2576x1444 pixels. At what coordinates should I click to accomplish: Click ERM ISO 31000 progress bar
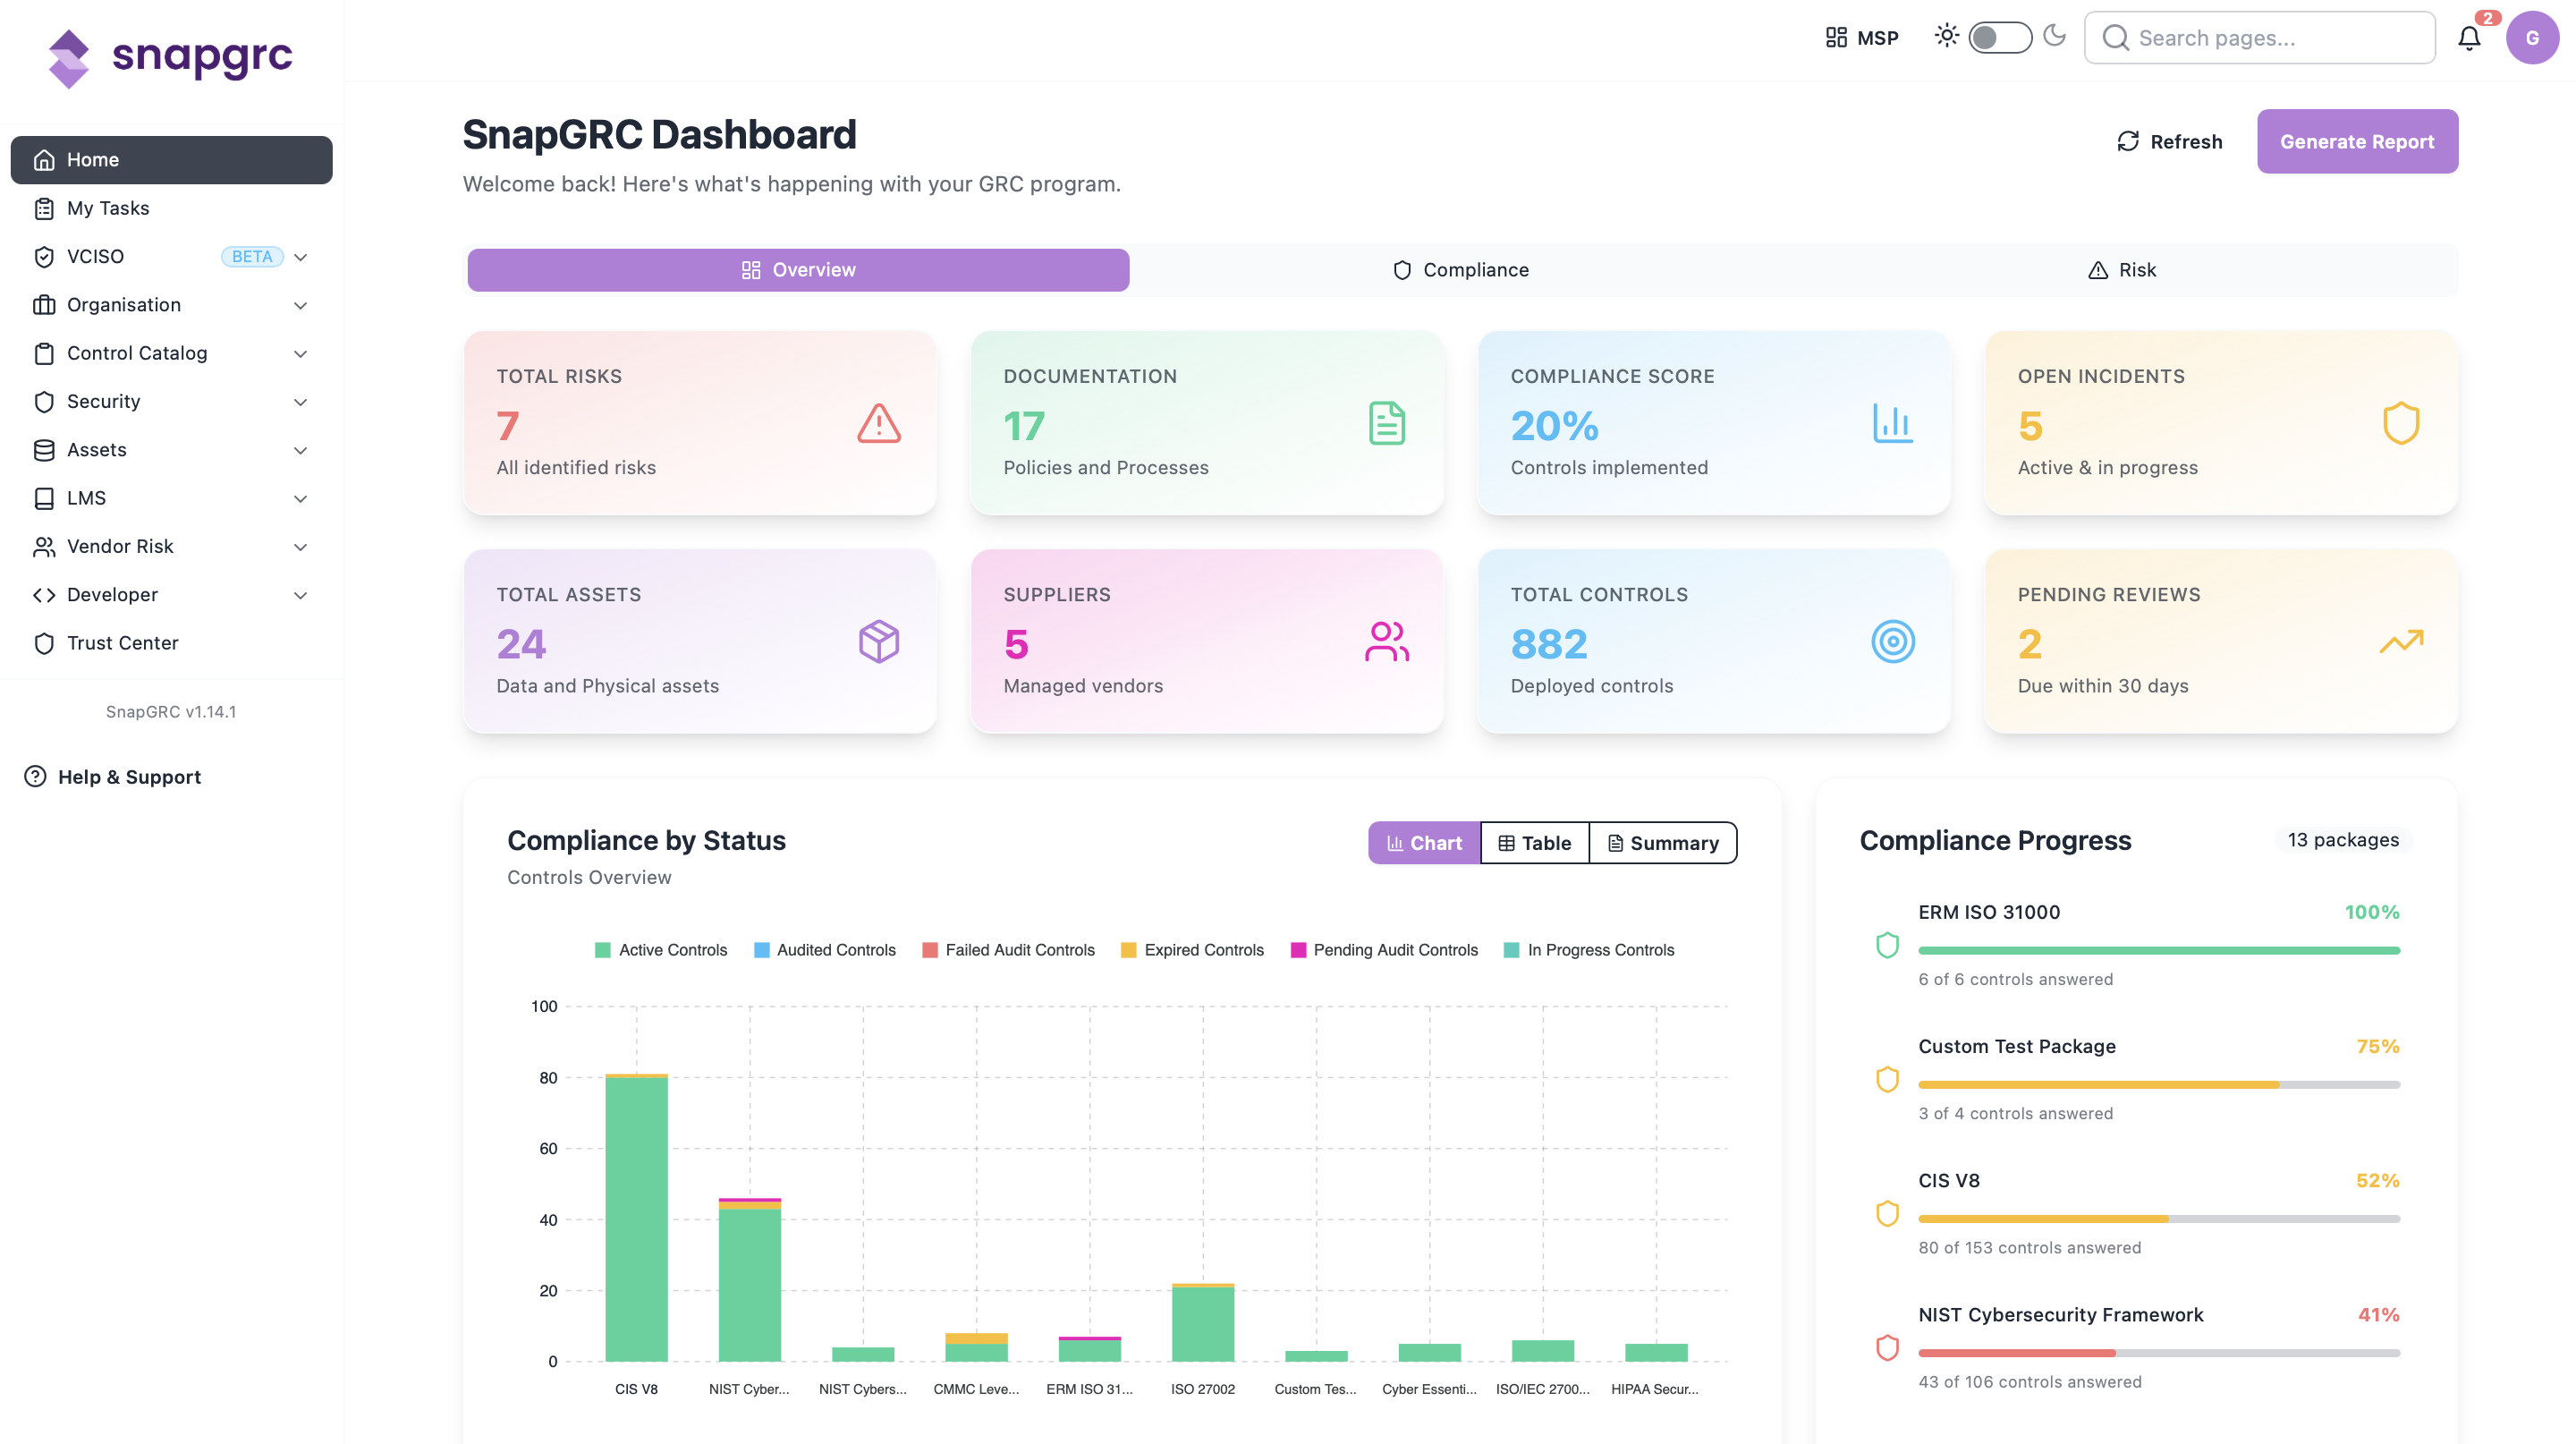(x=2159, y=950)
